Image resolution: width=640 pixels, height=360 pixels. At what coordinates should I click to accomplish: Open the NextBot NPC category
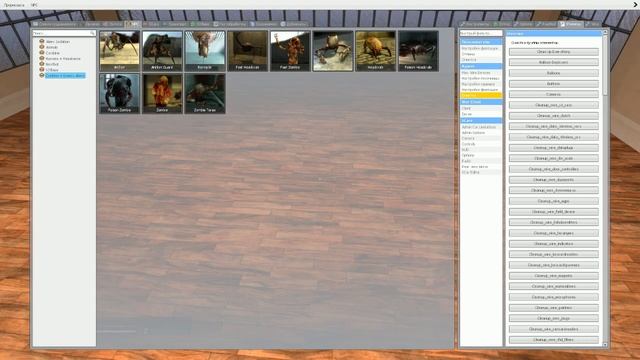(x=52, y=64)
